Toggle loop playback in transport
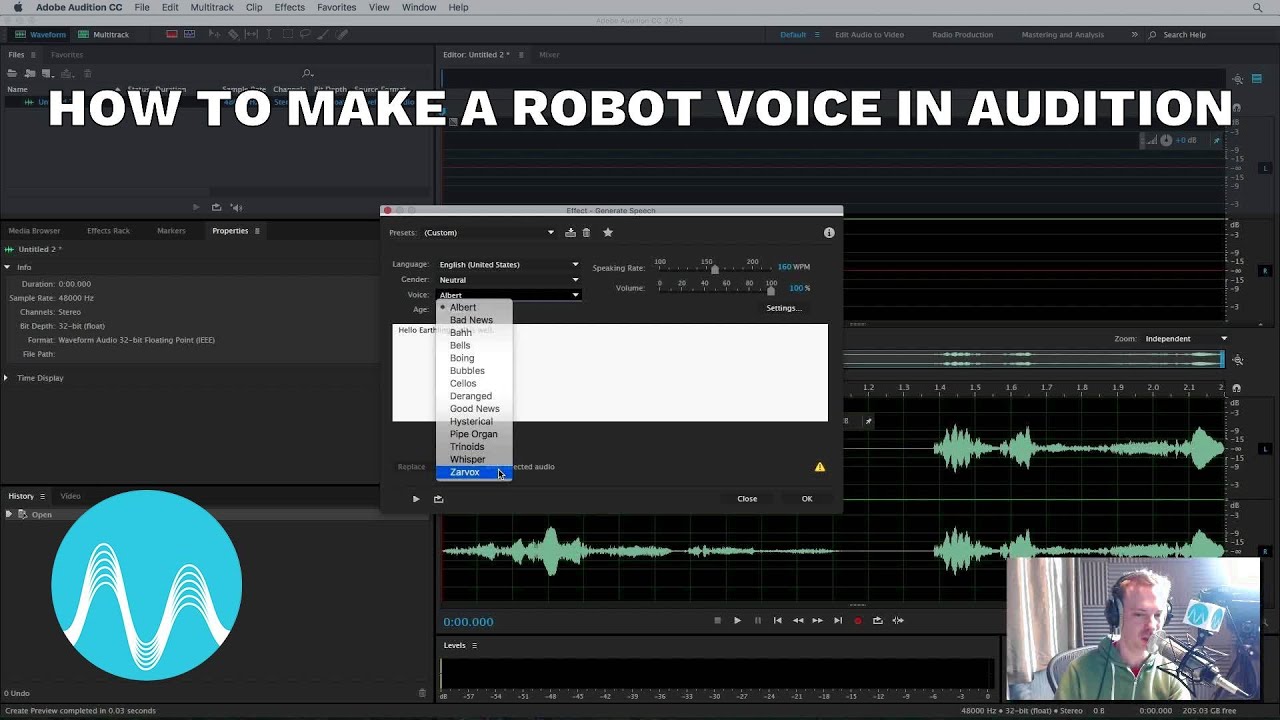 click(877, 620)
